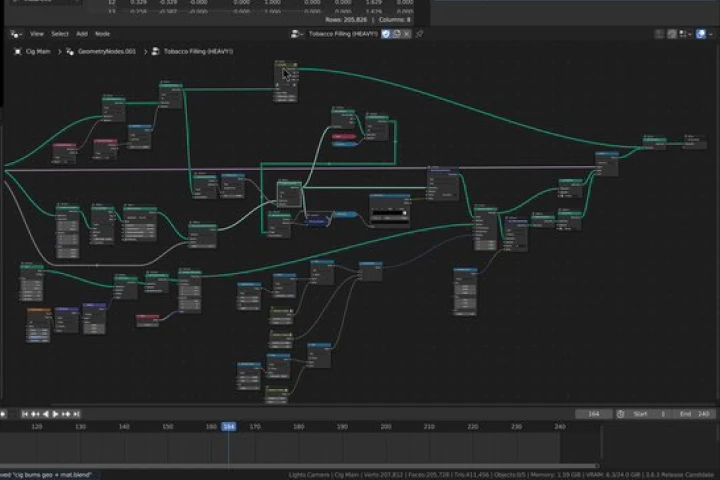This screenshot has height=480, width=720.
Task: Select the Group Output node at far right
Action: coord(694,141)
